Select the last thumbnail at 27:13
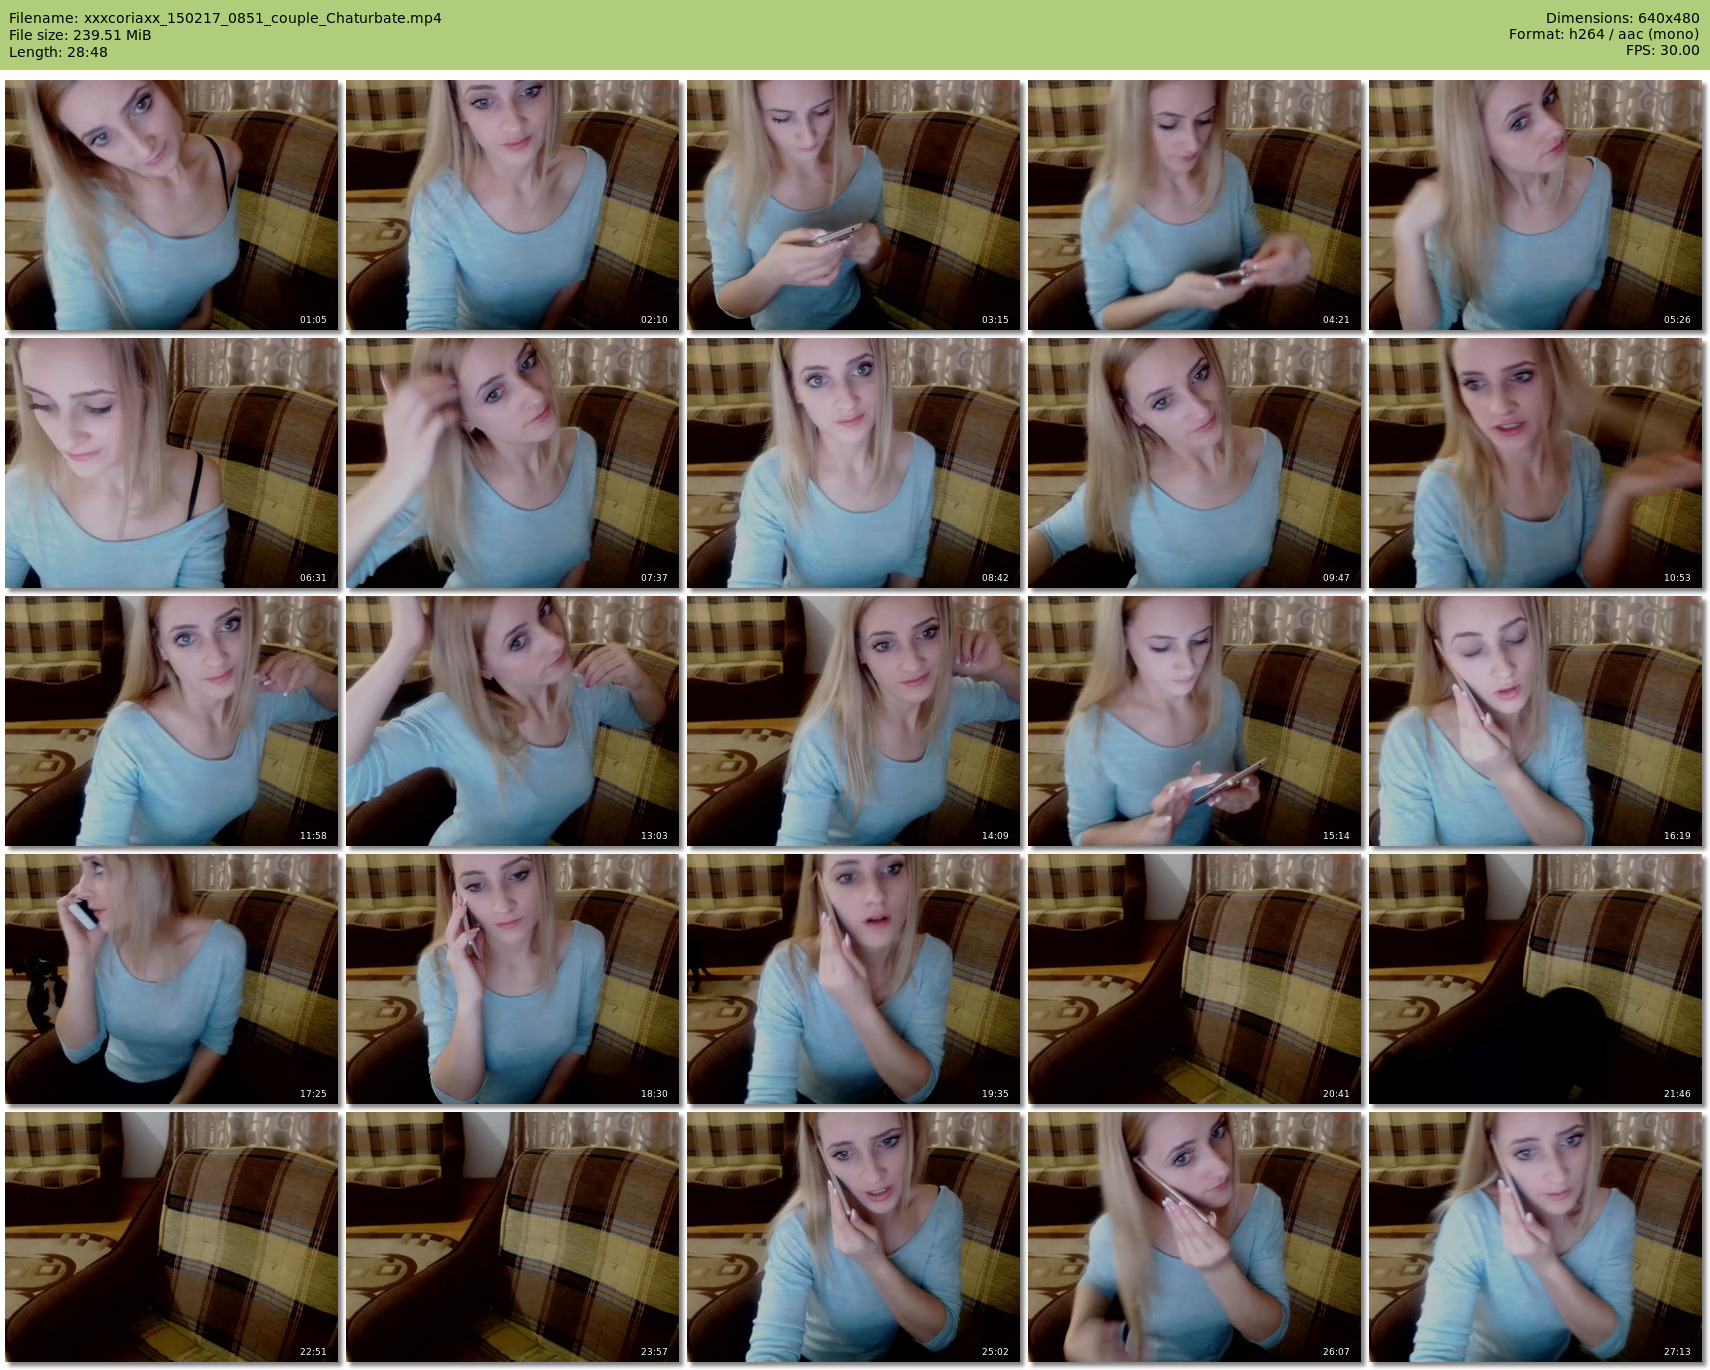 click(x=1535, y=1237)
